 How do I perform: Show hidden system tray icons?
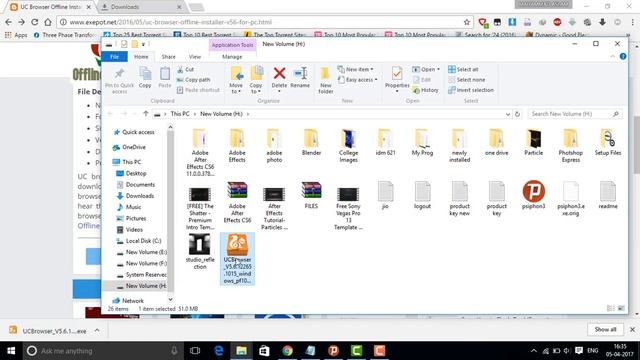click(534, 351)
